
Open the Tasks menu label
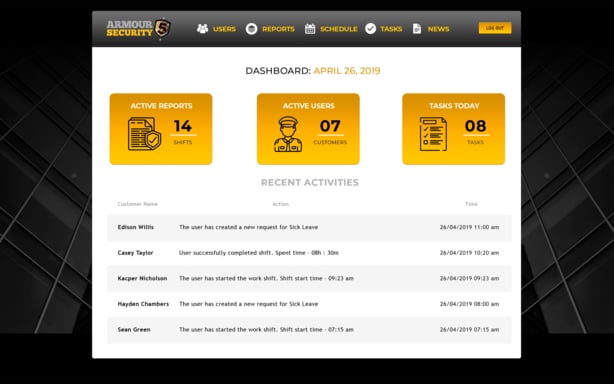[x=391, y=29]
